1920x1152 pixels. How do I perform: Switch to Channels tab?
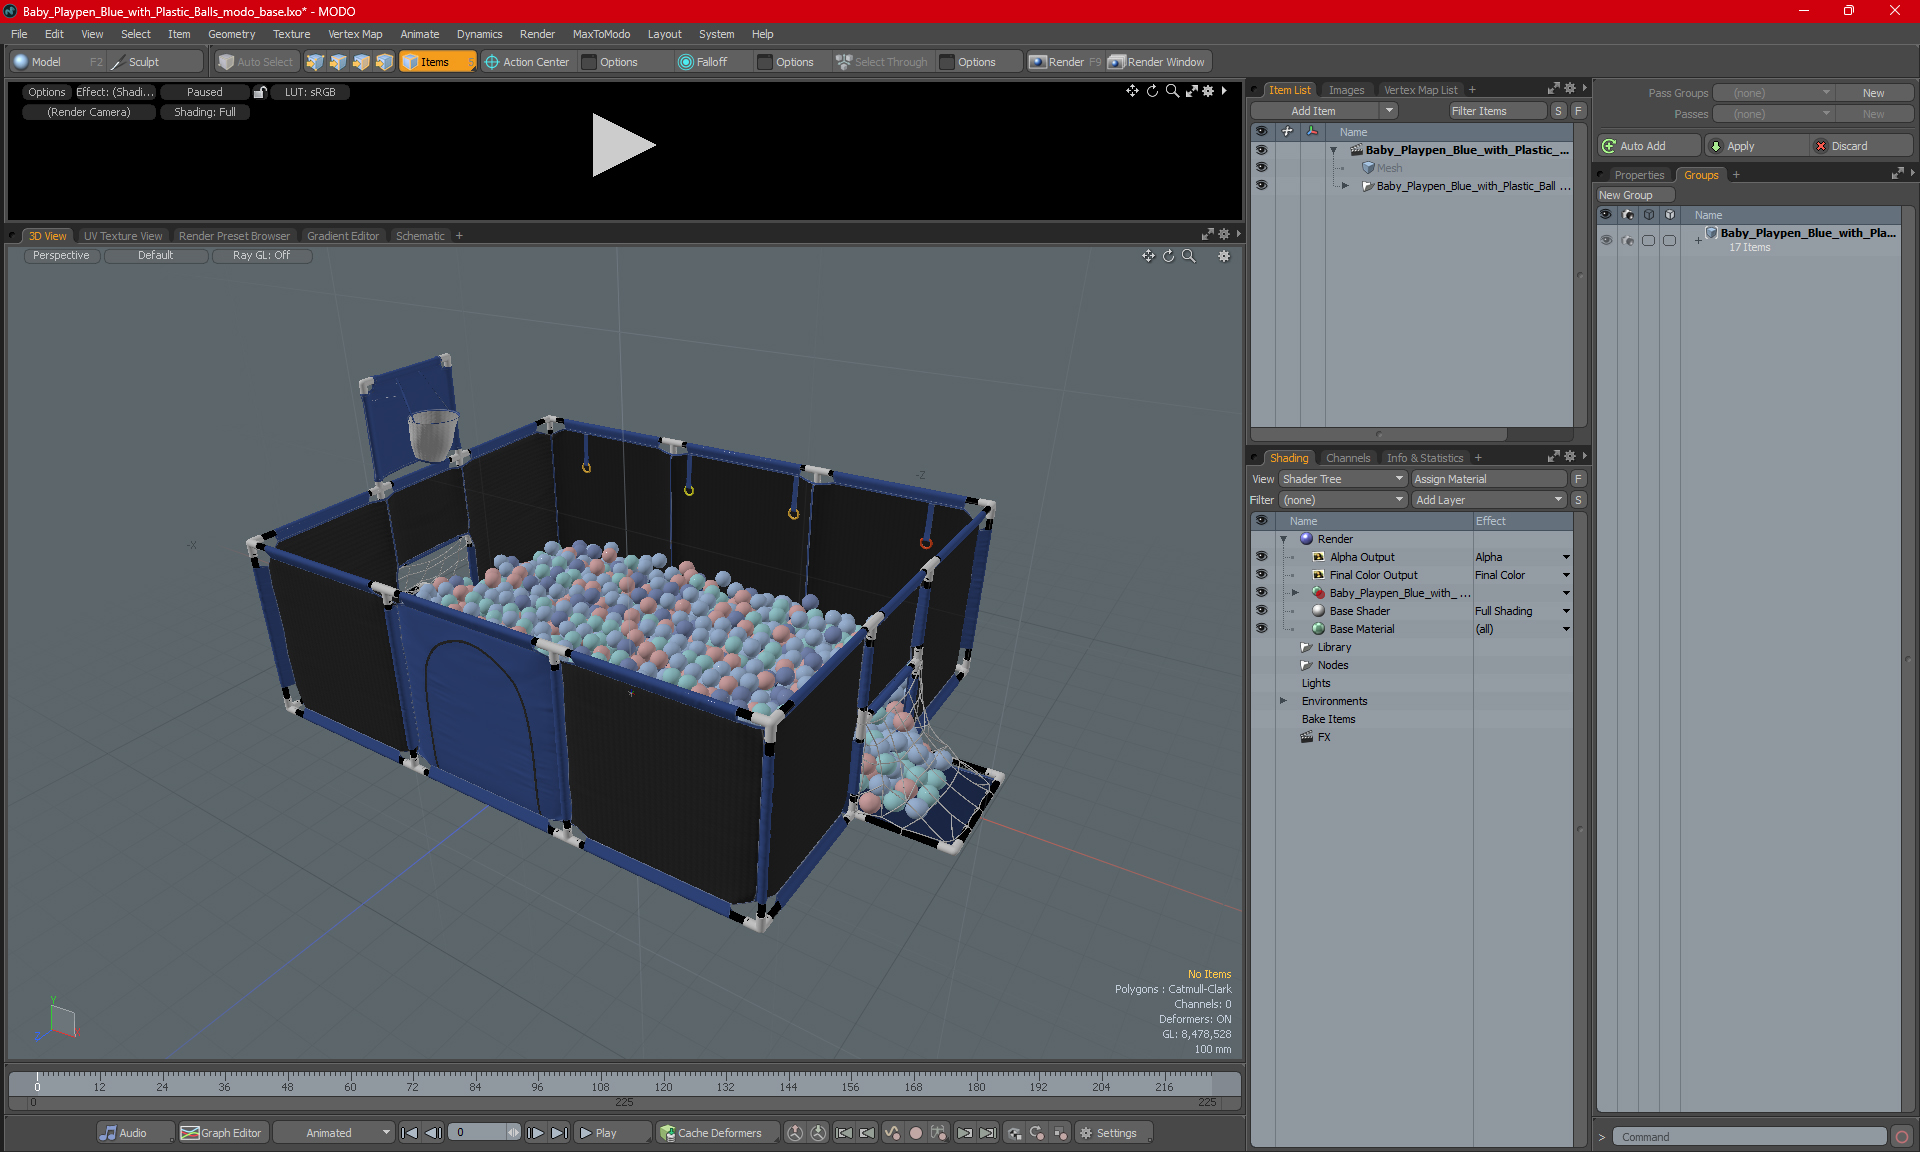pyautogui.click(x=1348, y=458)
